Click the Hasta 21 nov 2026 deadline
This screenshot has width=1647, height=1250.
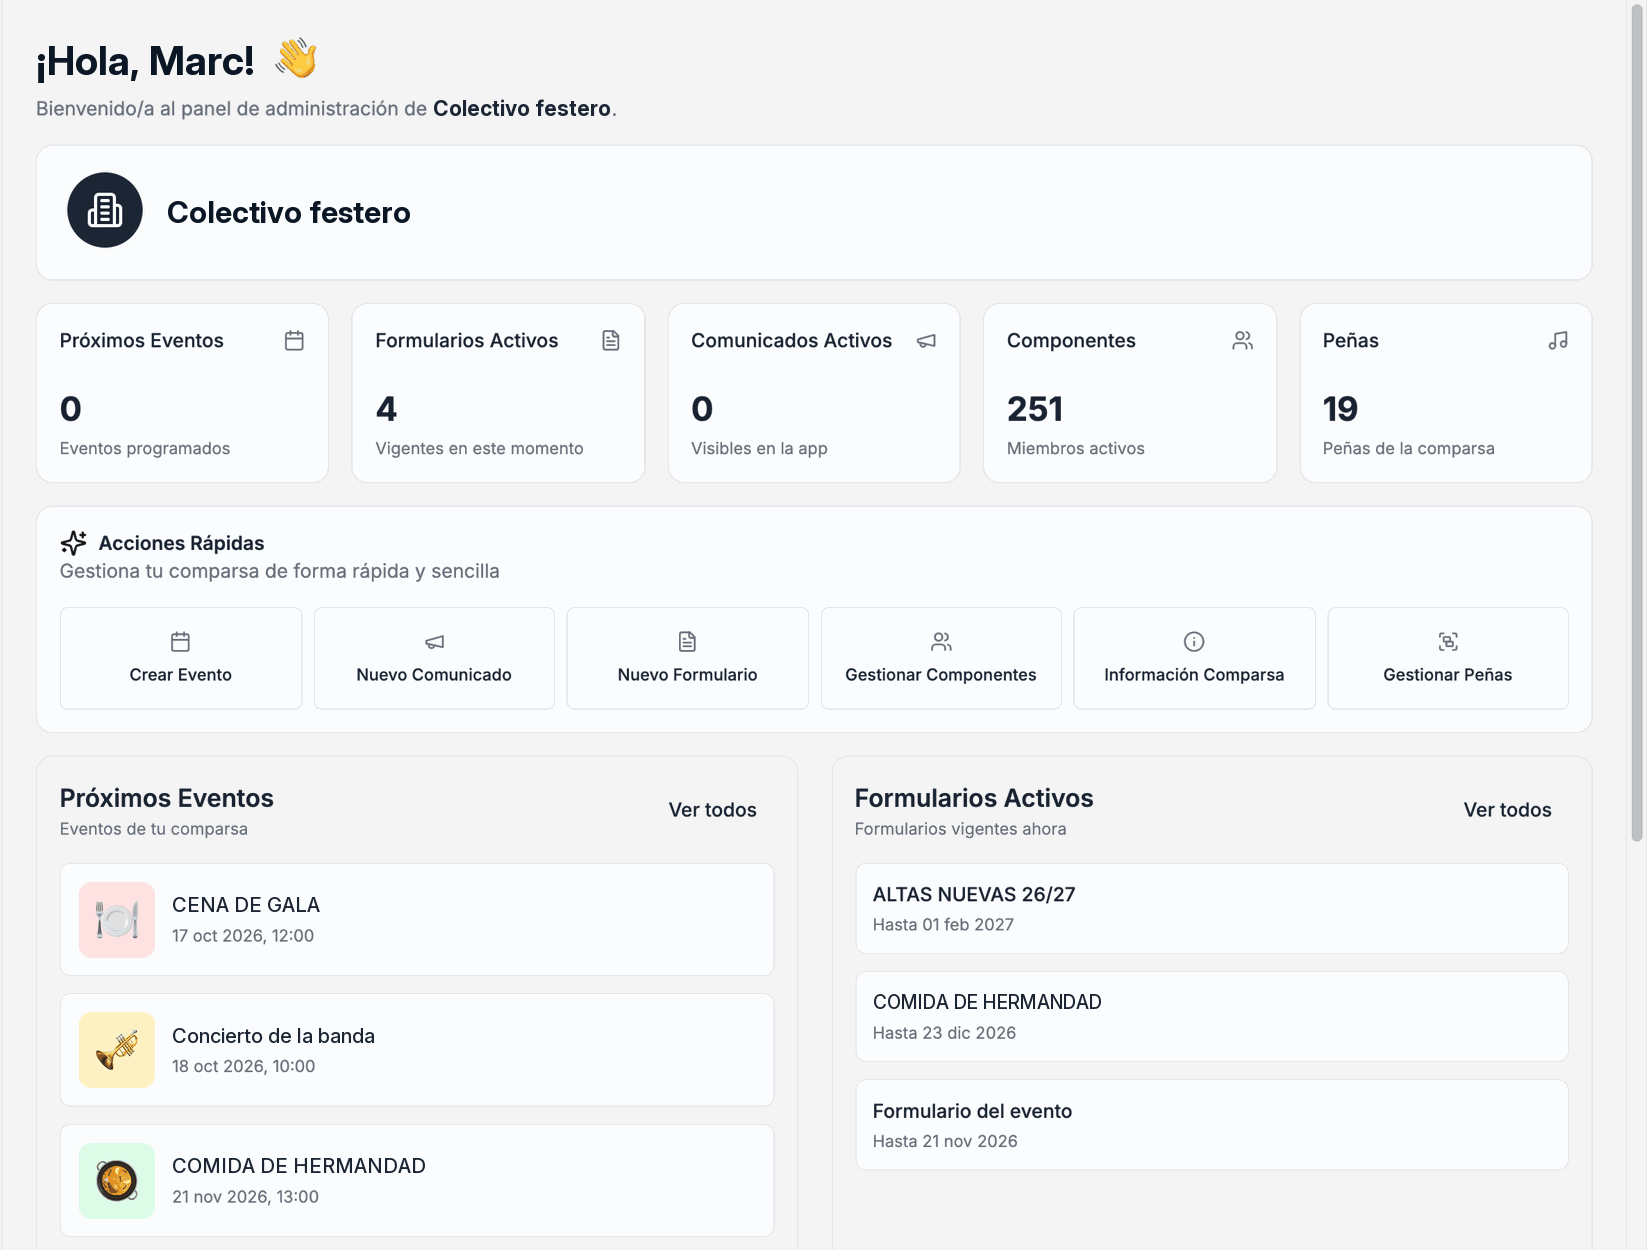click(945, 1141)
